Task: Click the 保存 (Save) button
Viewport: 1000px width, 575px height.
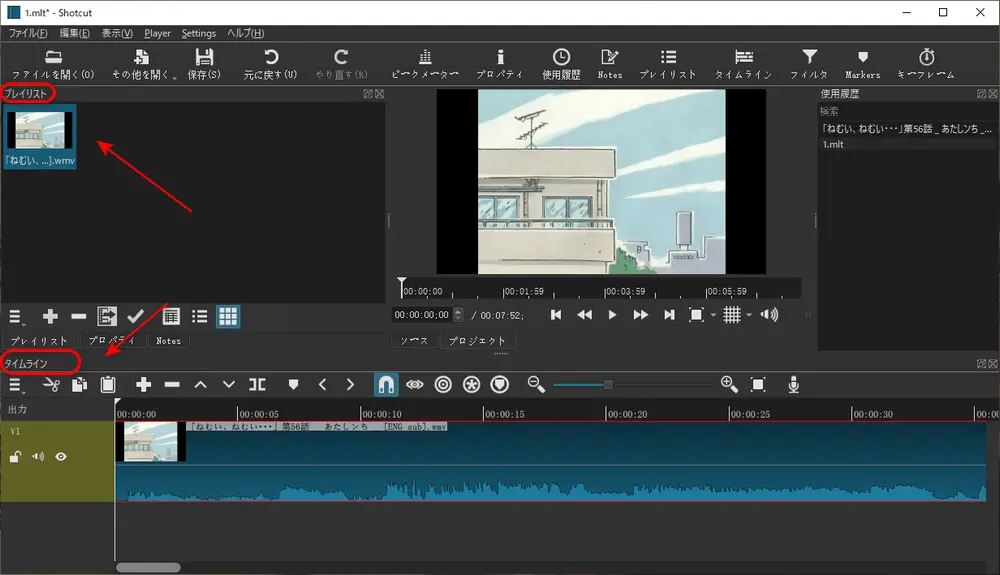Action: click(x=205, y=64)
